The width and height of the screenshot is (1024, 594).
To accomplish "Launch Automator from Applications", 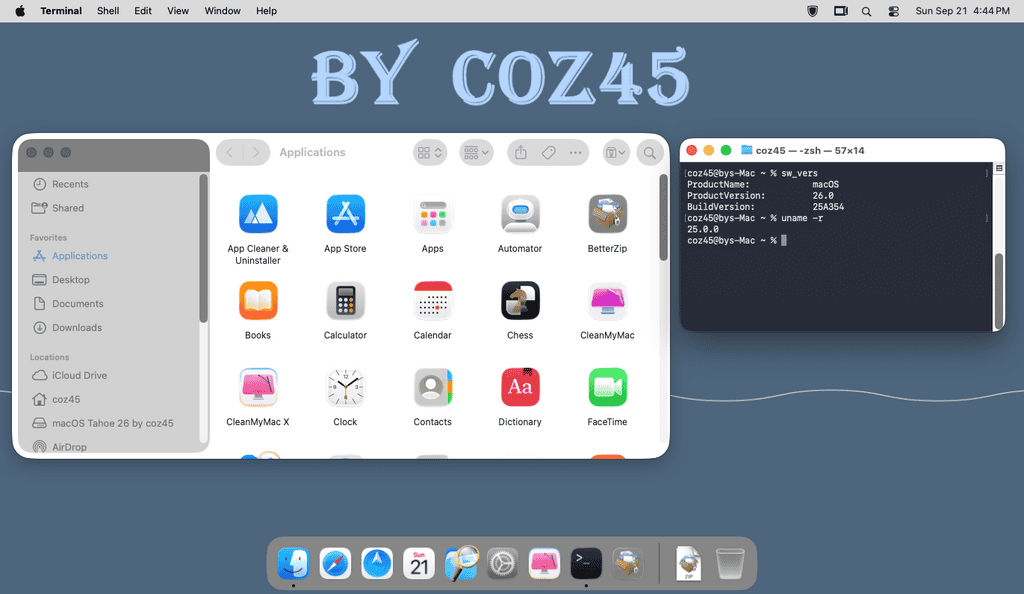I will (x=520, y=214).
